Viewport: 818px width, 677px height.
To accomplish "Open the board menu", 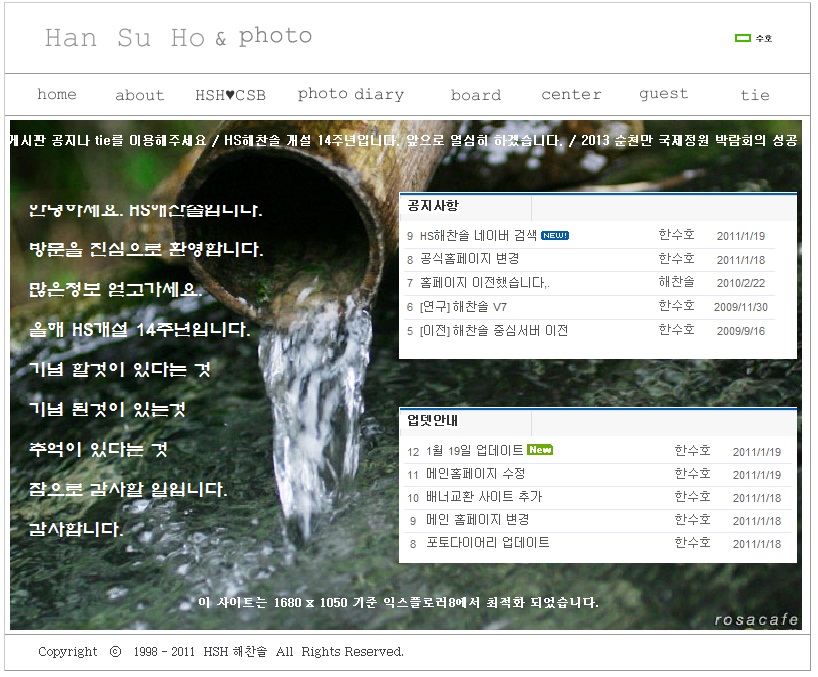I will point(475,96).
